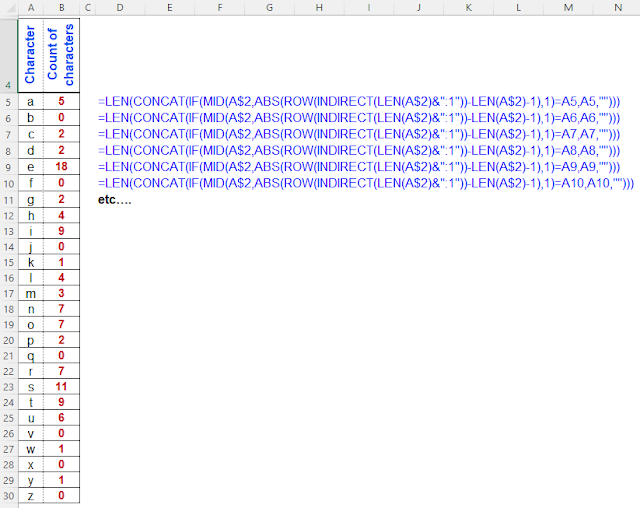Select cell containing letter 'd'
Image resolution: width=640 pixels, height=508 pixels.
point(31,150)
